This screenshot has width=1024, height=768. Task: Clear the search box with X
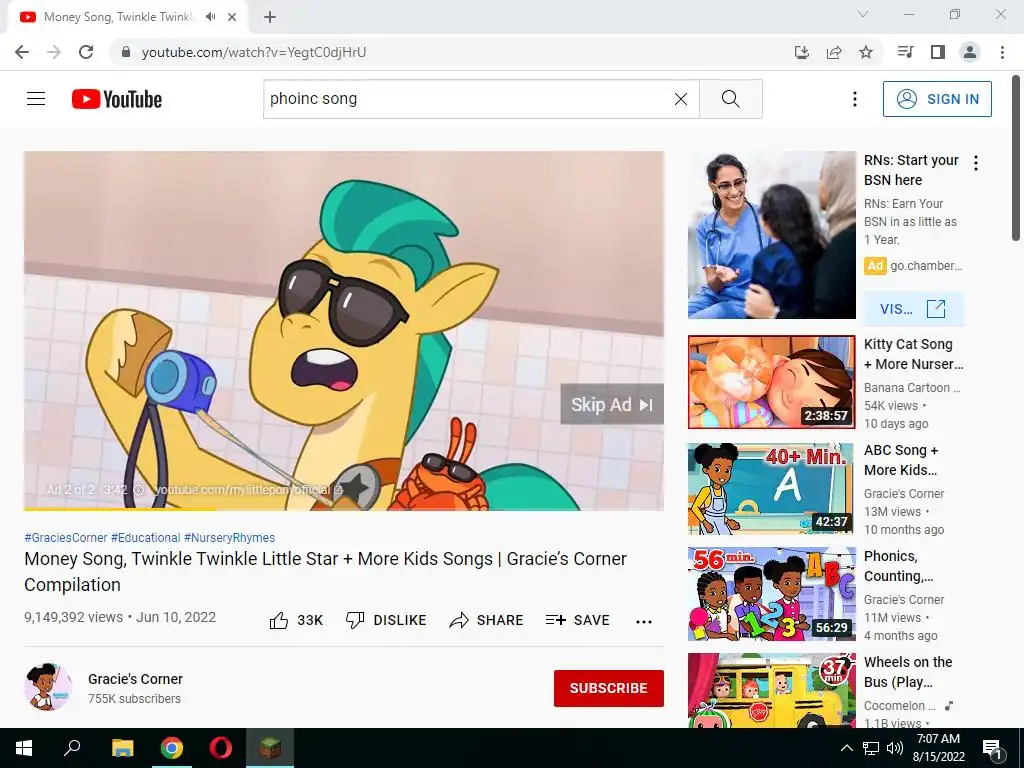point(680,99)
